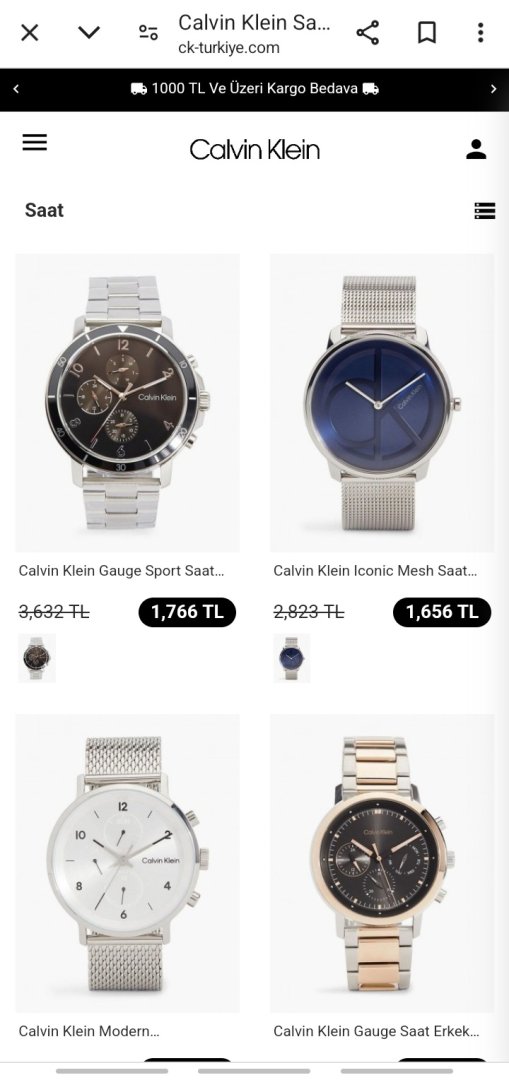Show the previous promo banner message
Screen dimensions: 509x1080
pyautogui.click(x=16, y=89)
